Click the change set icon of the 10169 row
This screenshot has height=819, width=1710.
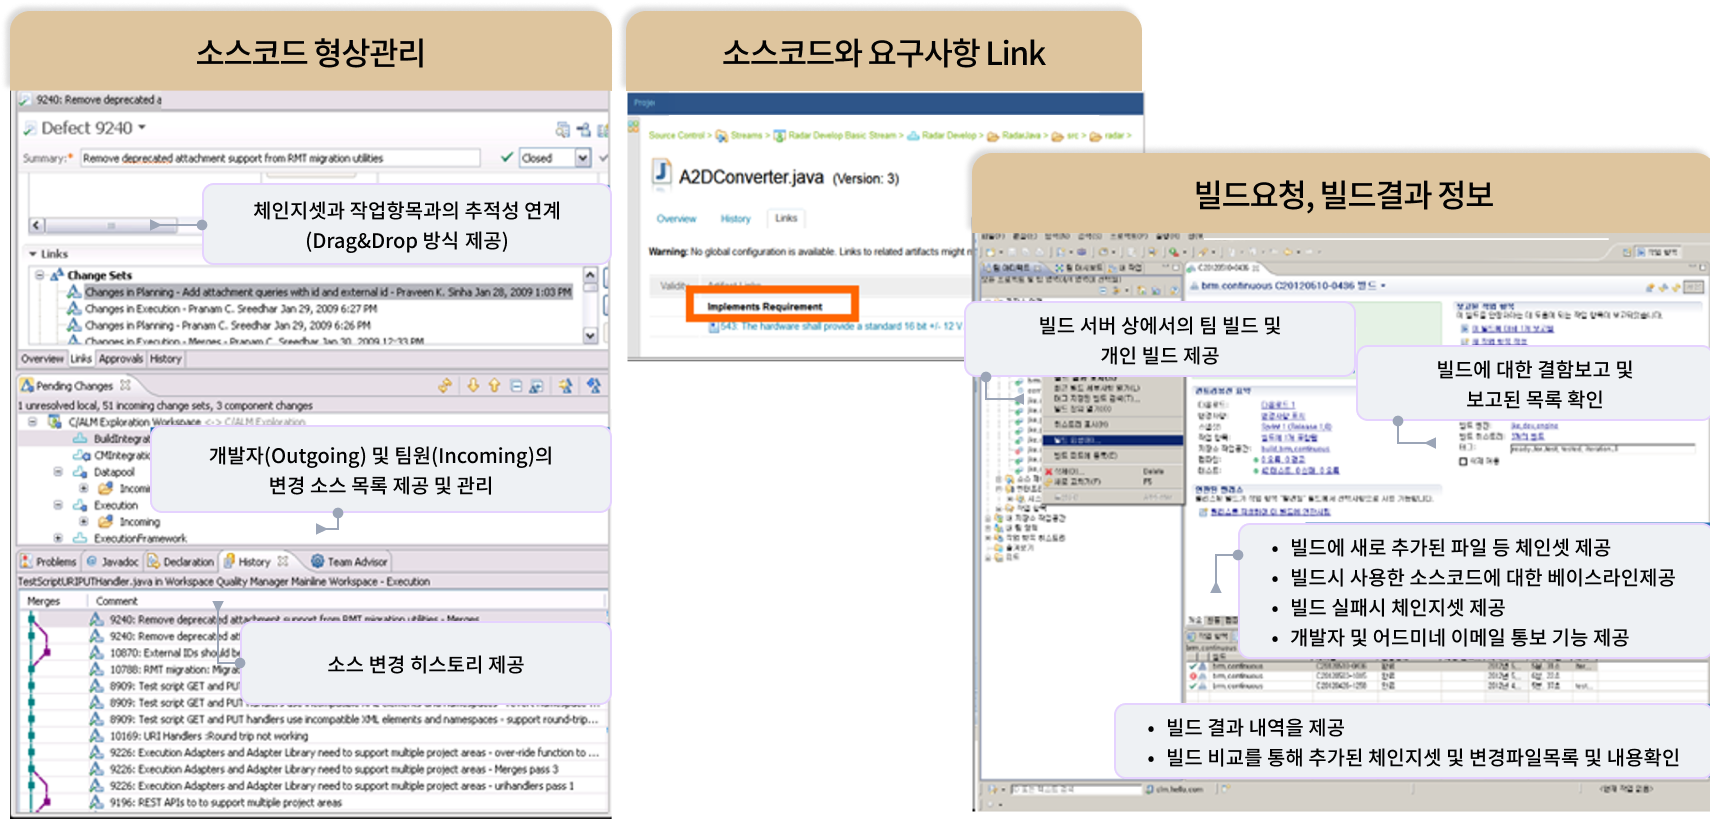97,736
